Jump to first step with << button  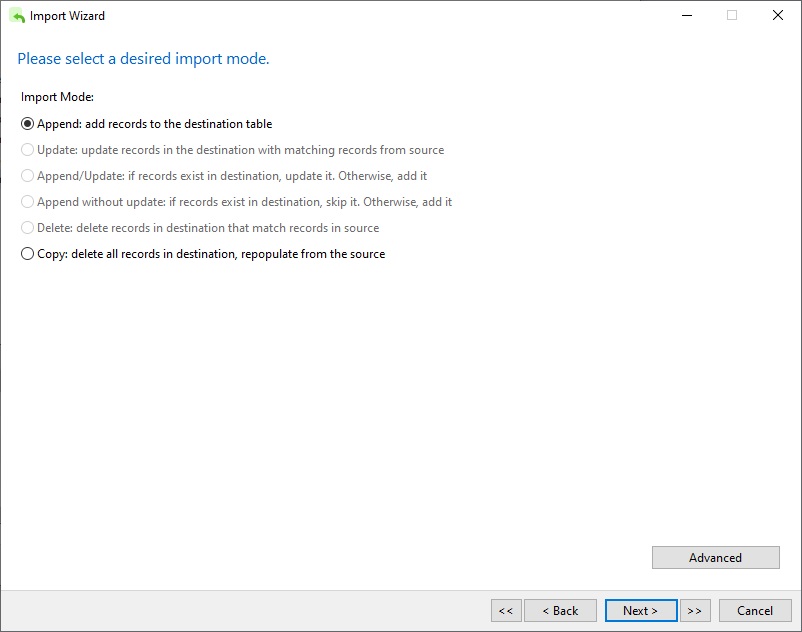tap(506, 611)
